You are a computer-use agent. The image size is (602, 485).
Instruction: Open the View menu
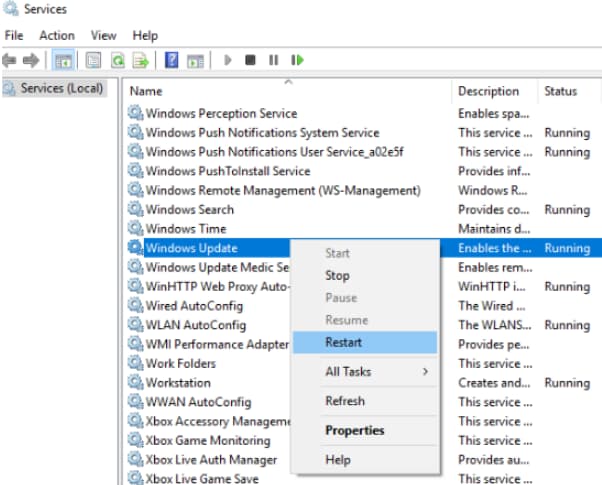click(x=104, y=35)
